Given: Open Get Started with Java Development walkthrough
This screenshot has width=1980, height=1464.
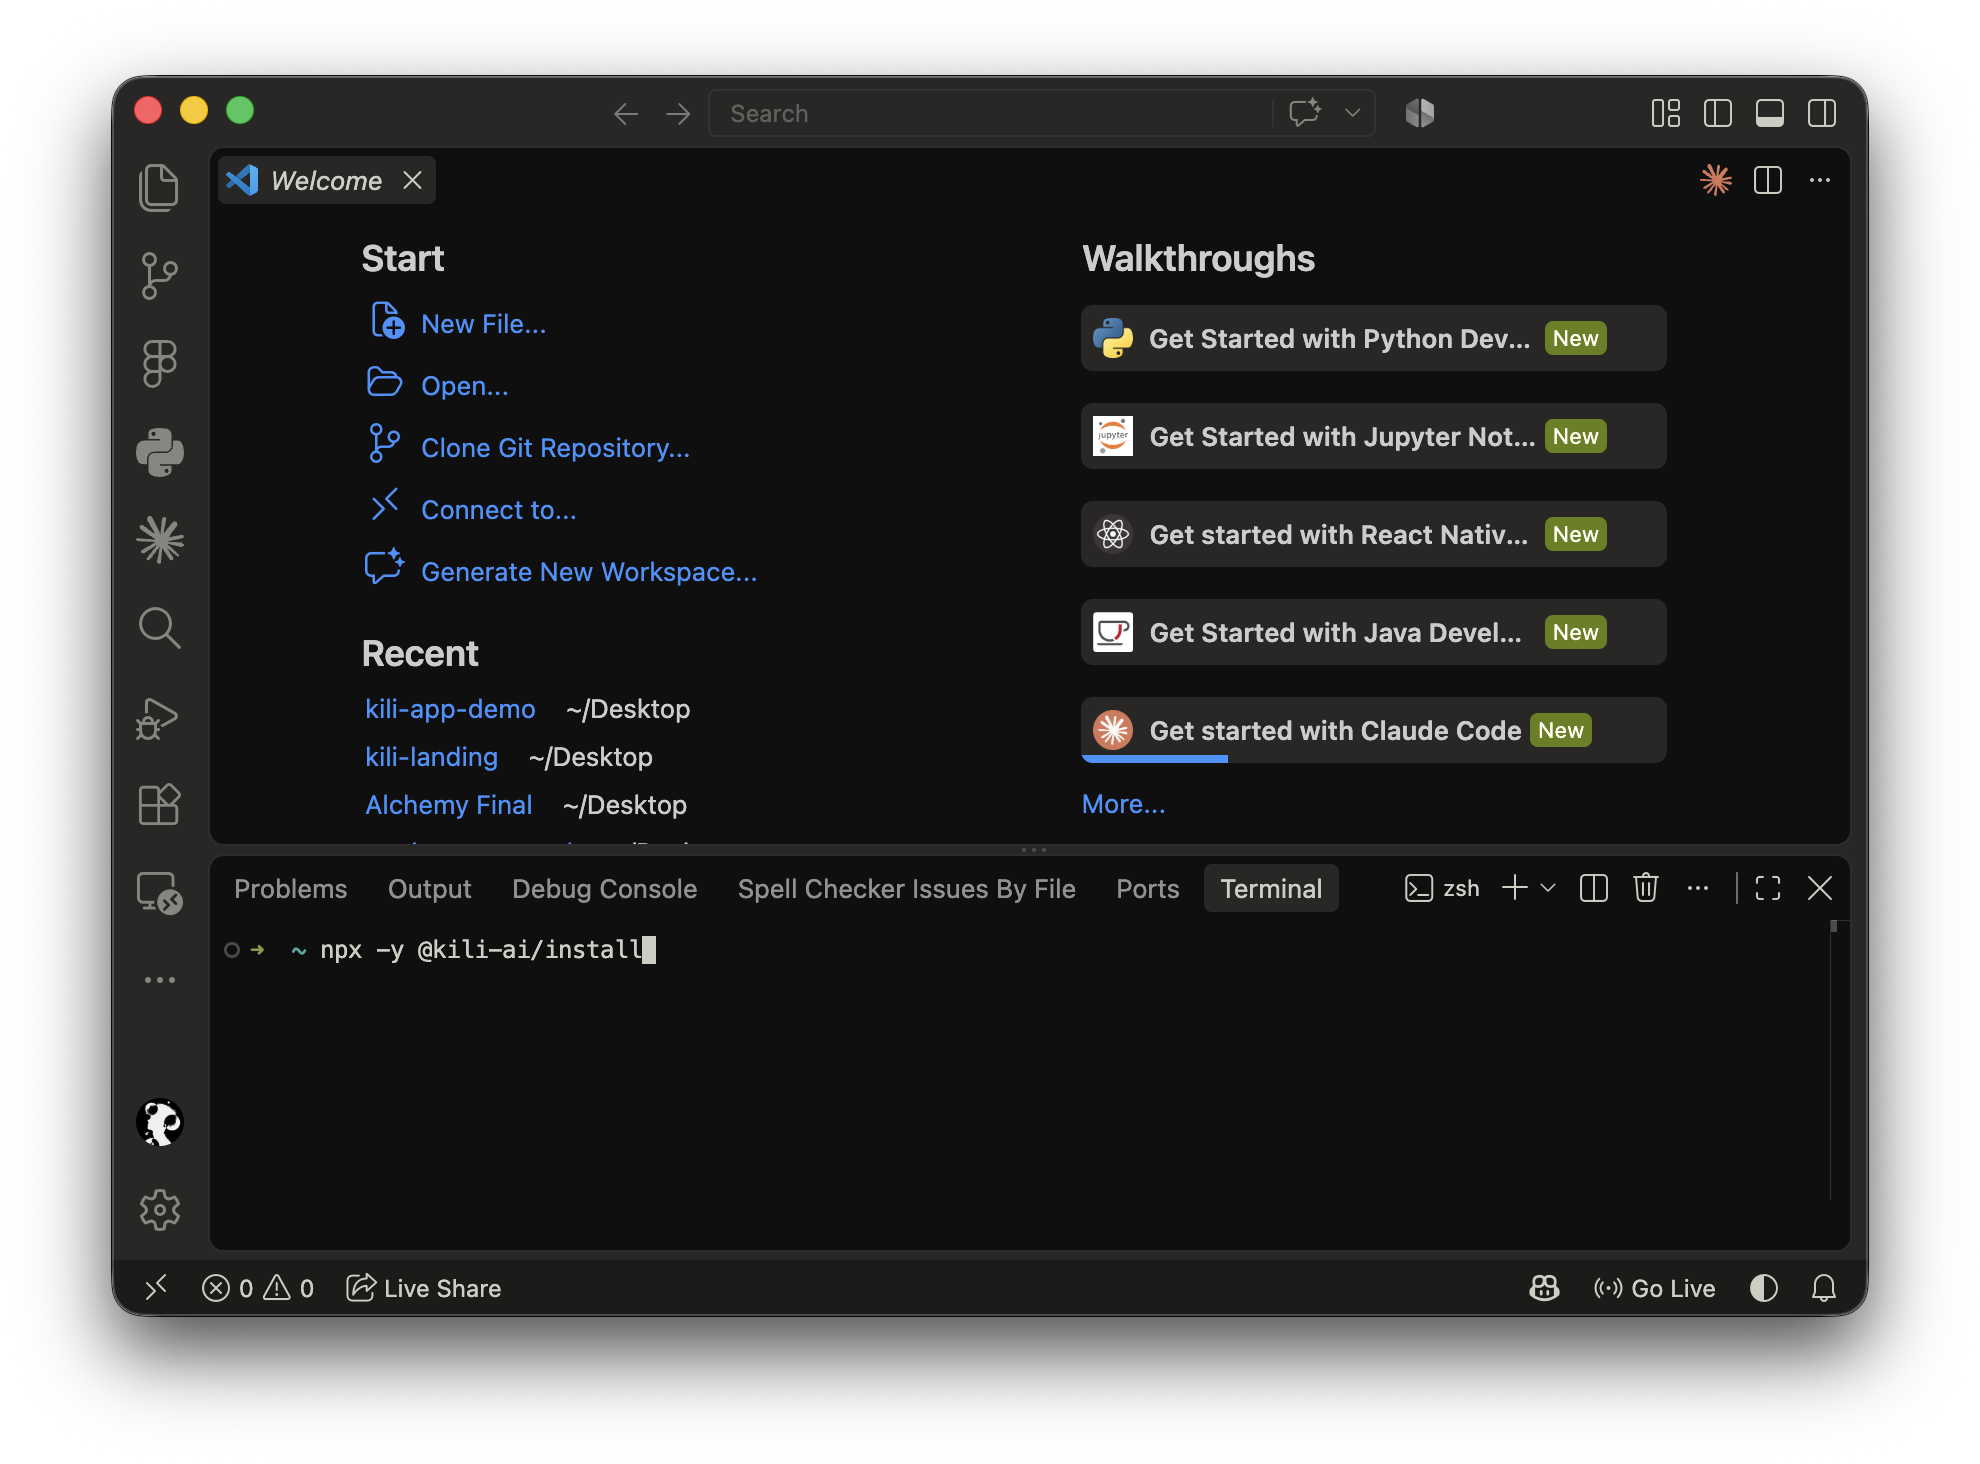Looking at the screenshot, I should tap(1373, 633).
